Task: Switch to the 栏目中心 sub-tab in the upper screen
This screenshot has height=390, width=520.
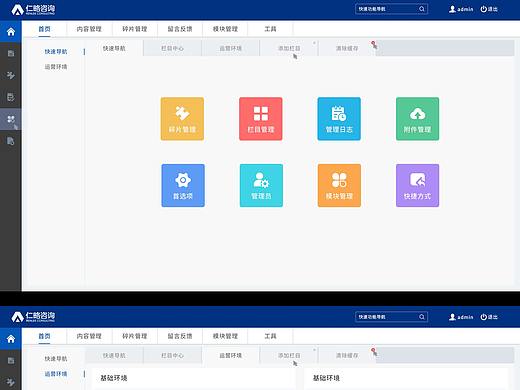Action: 172,48
